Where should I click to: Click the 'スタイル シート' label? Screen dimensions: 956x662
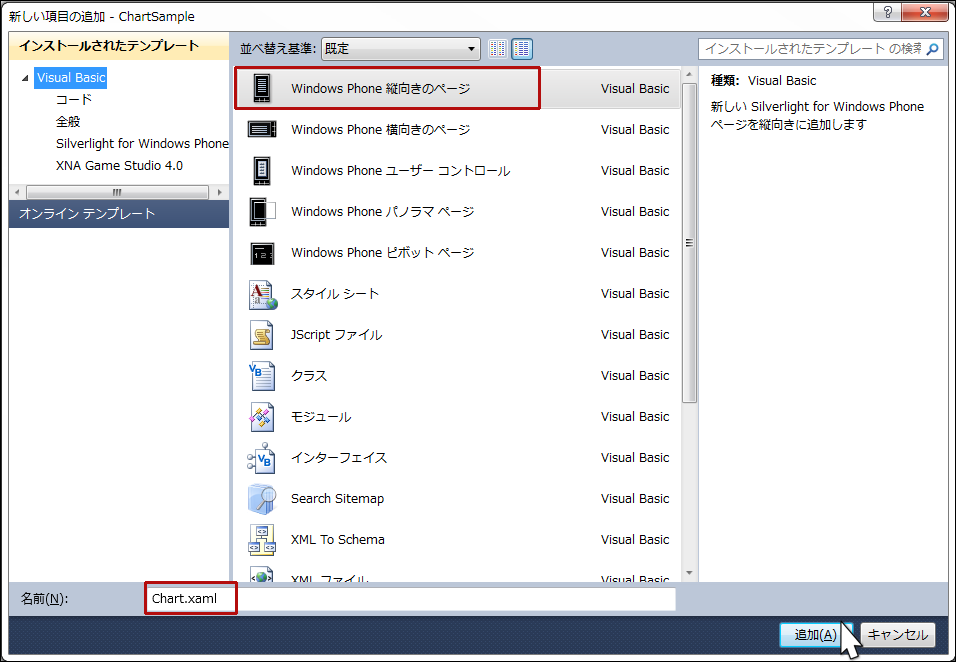coord(335,294)
